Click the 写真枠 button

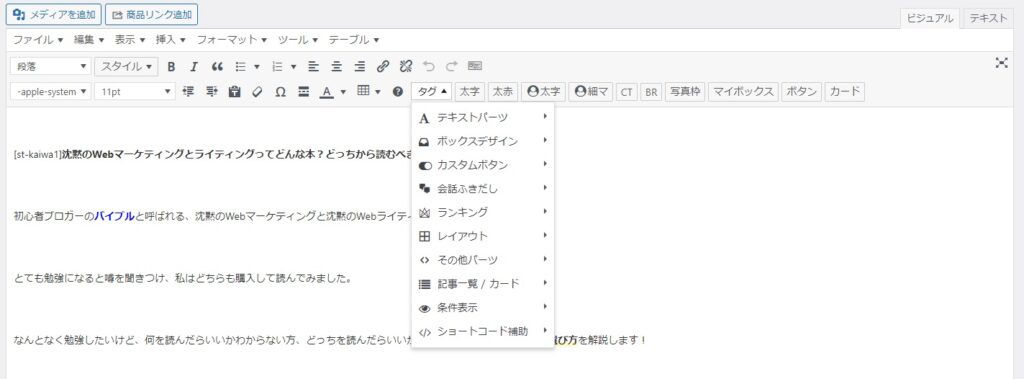pyautogui.click(x=685, y=92)
